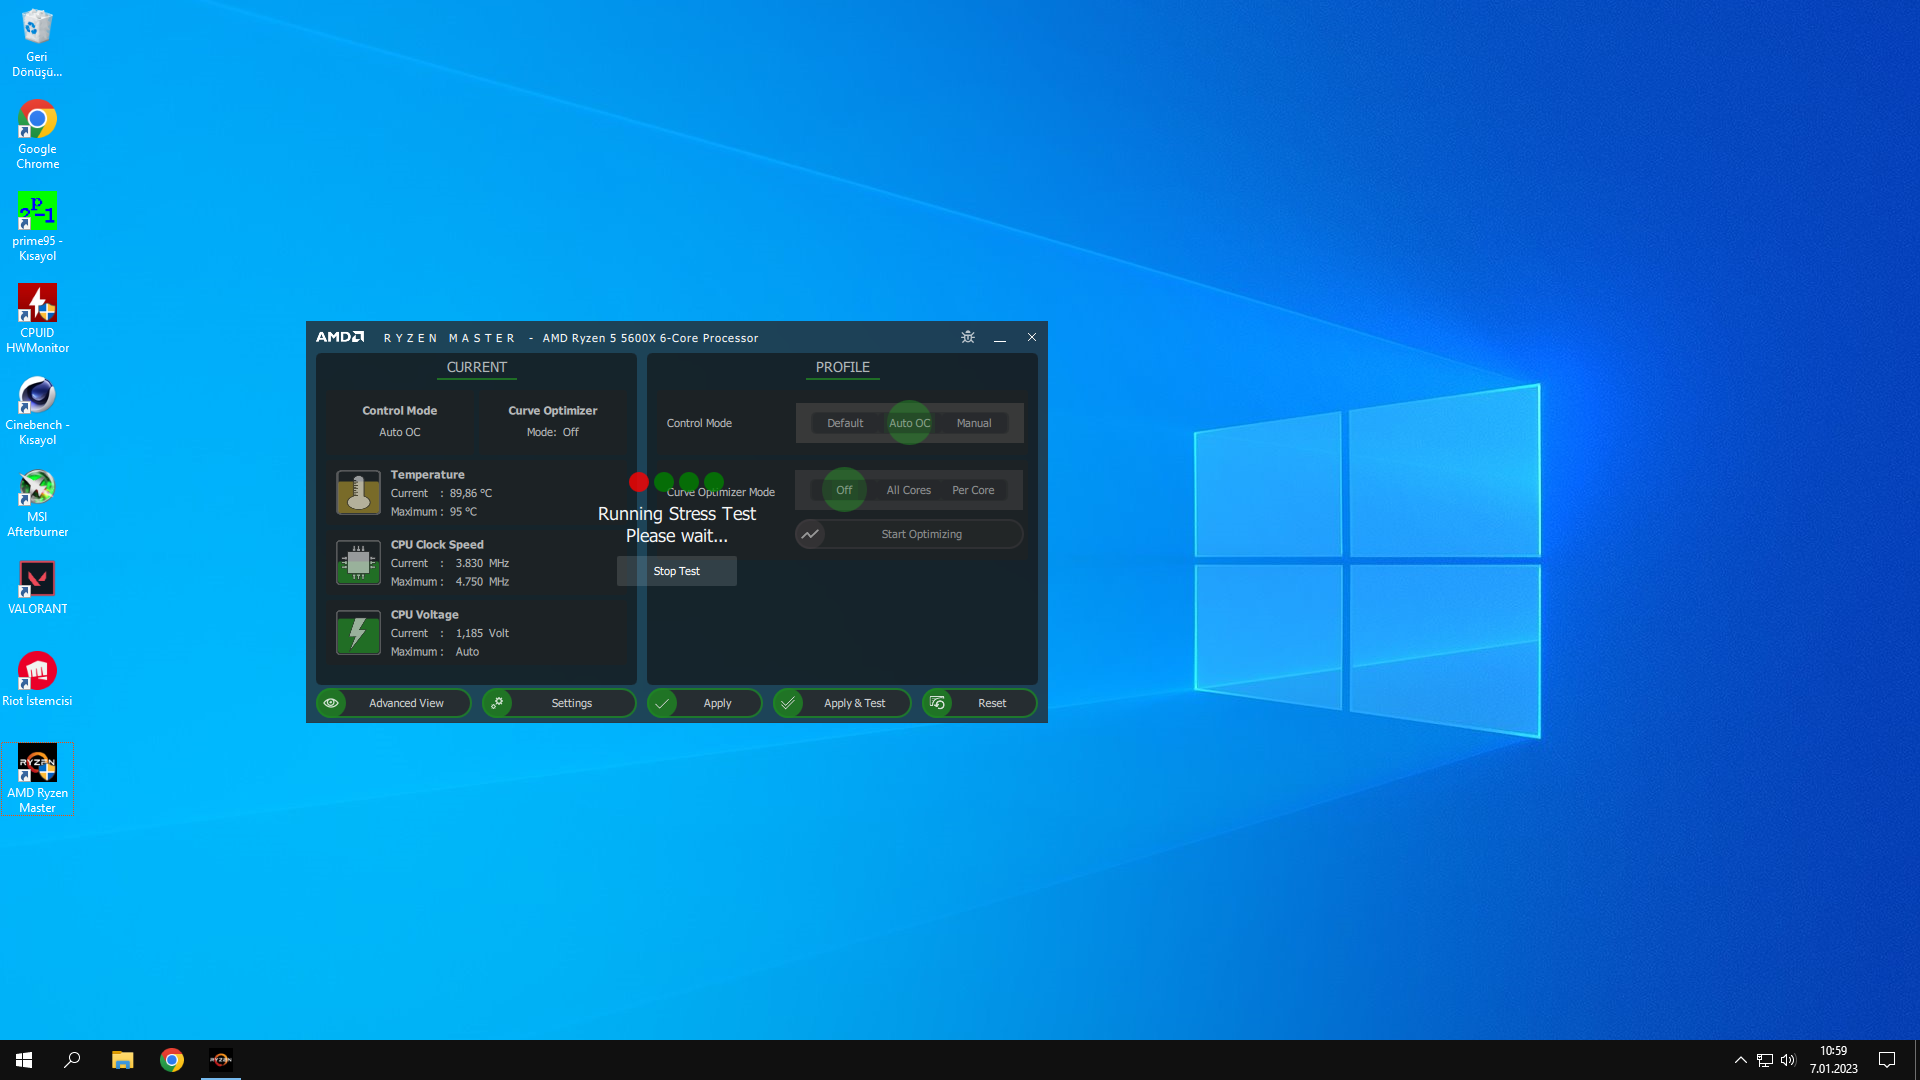This screenshot has width=1920, height=1080.
Task: Turn Curve Optimizer mode Off
Action: pyautogui.click(x=844, y=490)
